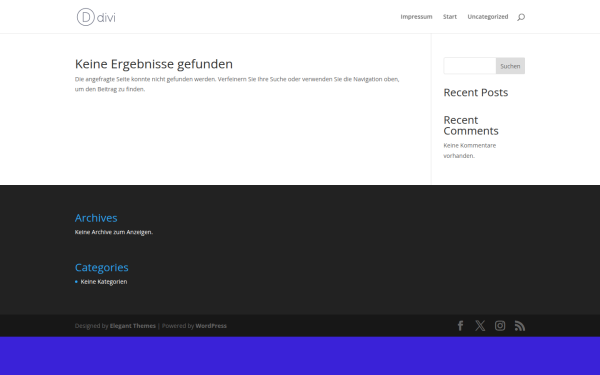
Task: Open the Instagram footer icon
Action: pos(500,326)
